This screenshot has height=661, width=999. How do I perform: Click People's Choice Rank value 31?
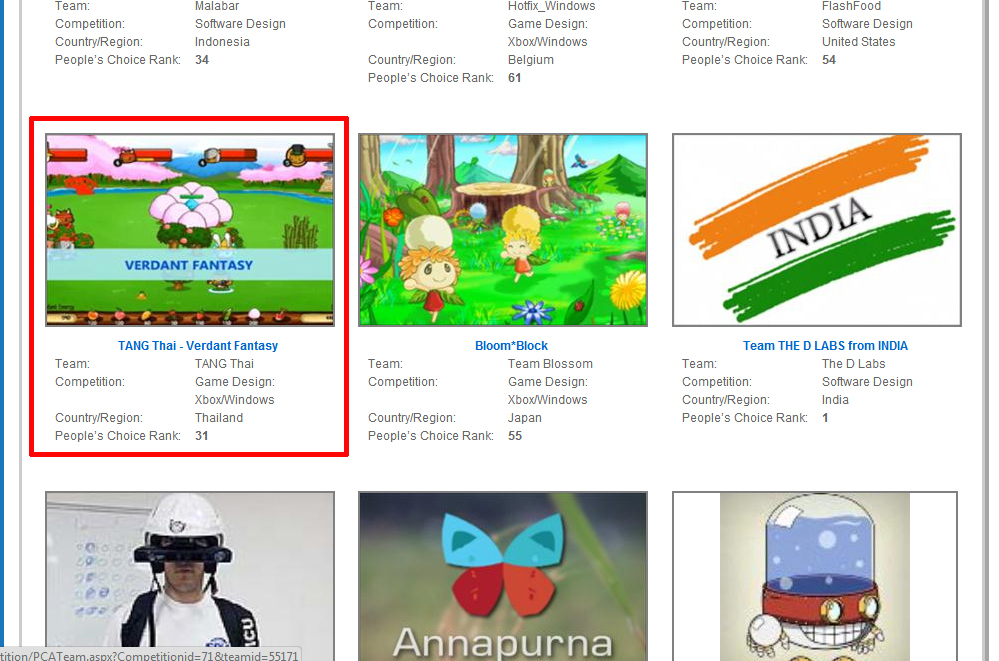(x=202, y=436)
